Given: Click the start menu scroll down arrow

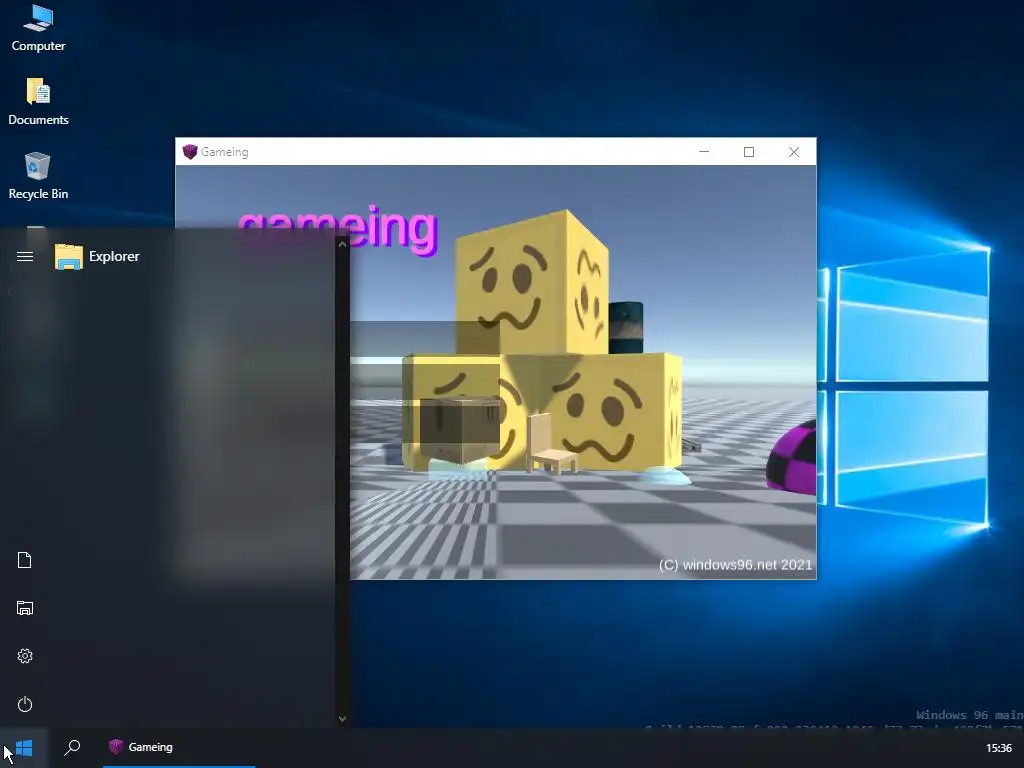Looking at the screenshot, I should (342, 718).
